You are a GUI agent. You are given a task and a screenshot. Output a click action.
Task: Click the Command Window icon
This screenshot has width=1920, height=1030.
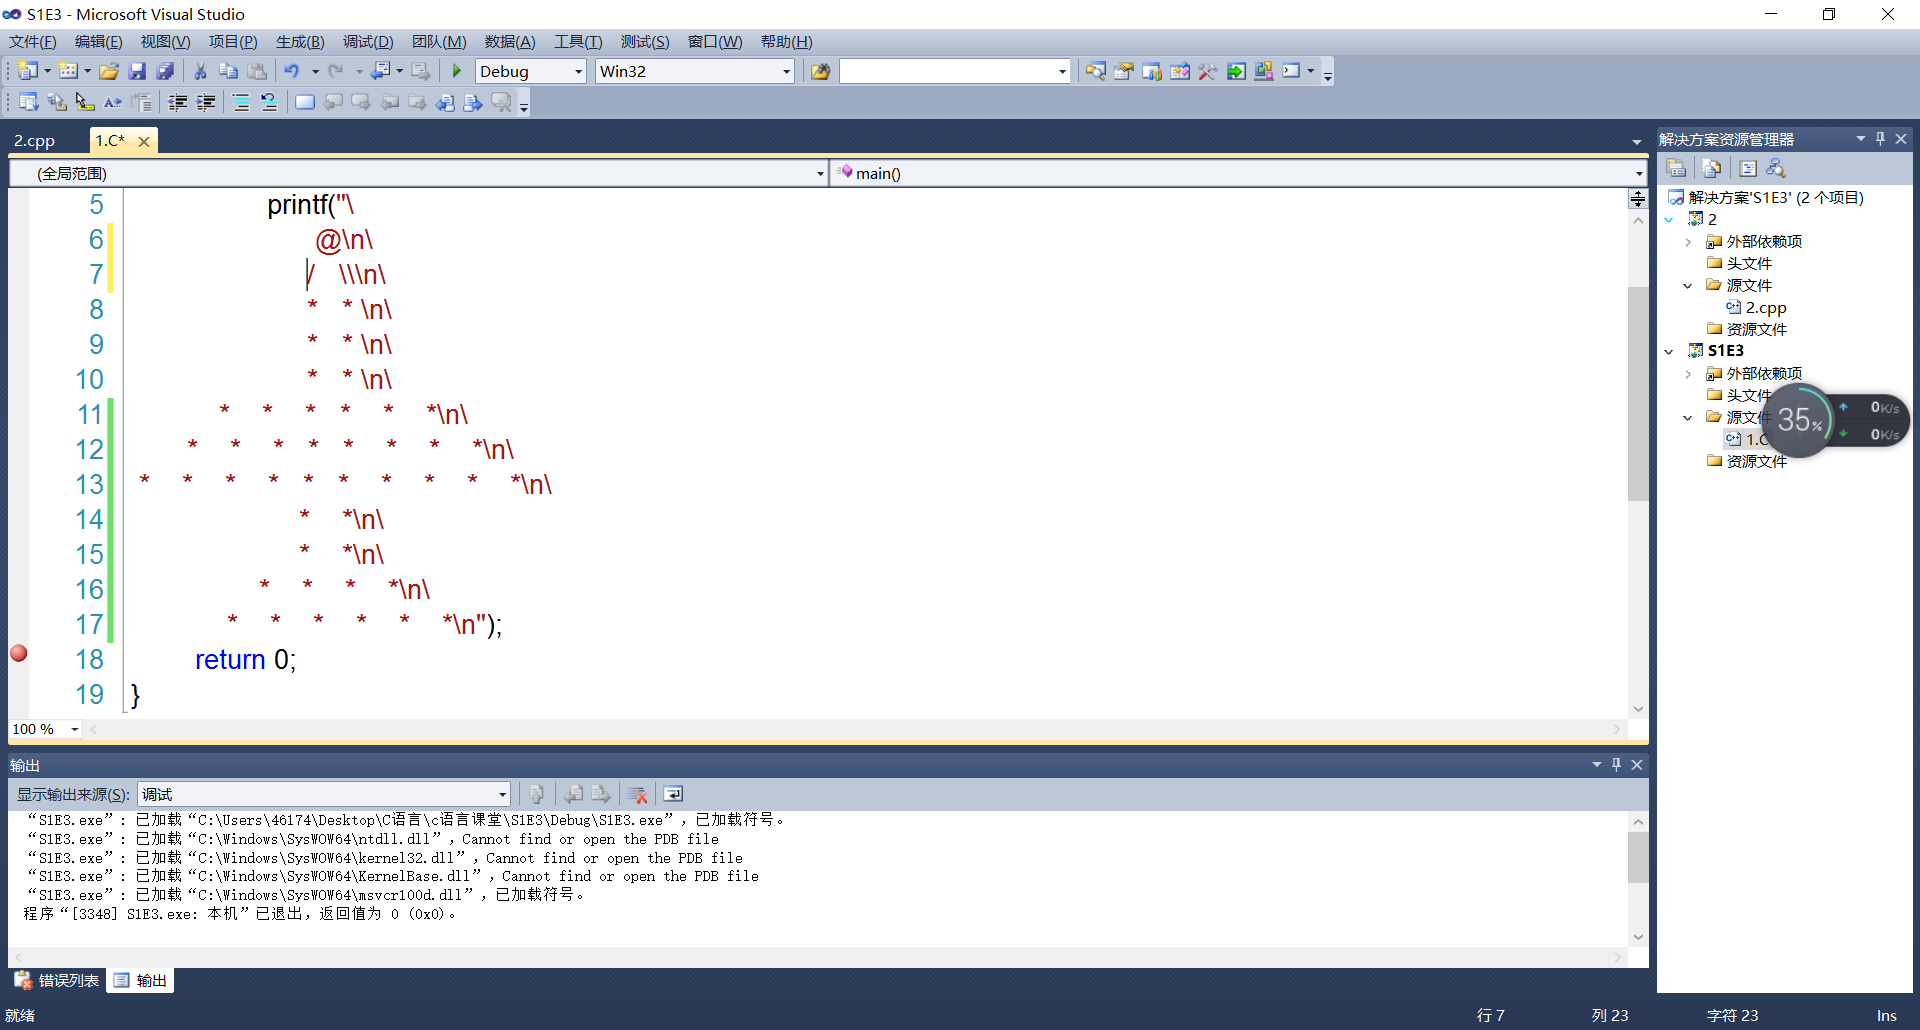(x=1291, y=71)
